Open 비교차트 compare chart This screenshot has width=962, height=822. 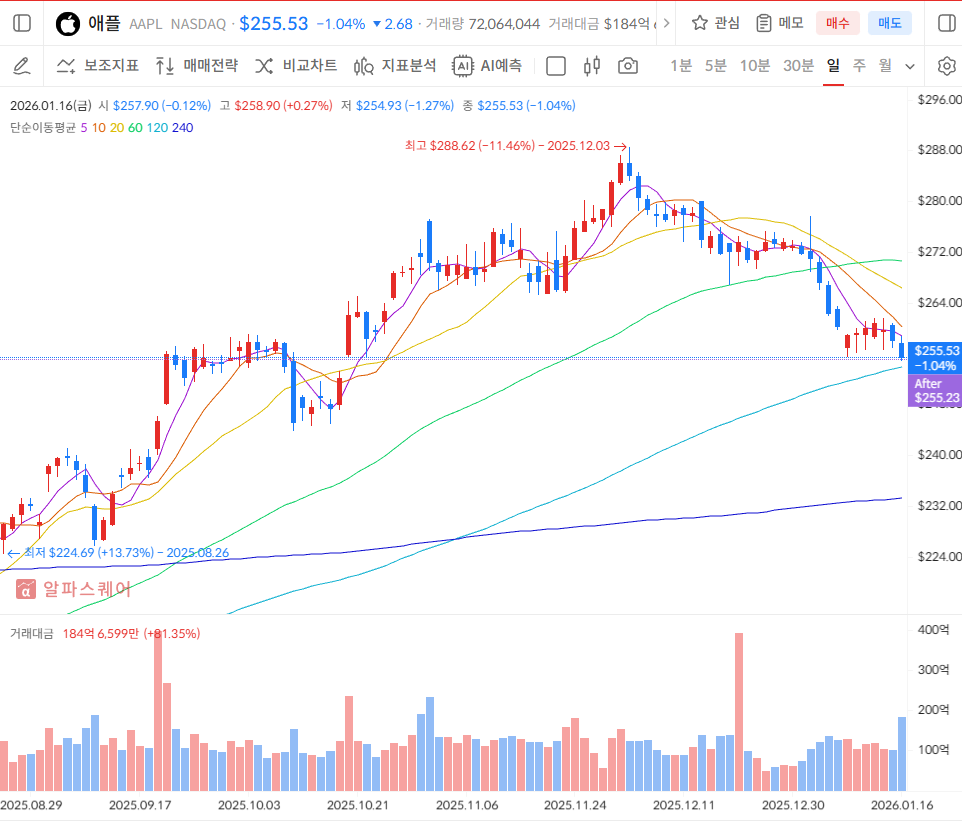295,66
